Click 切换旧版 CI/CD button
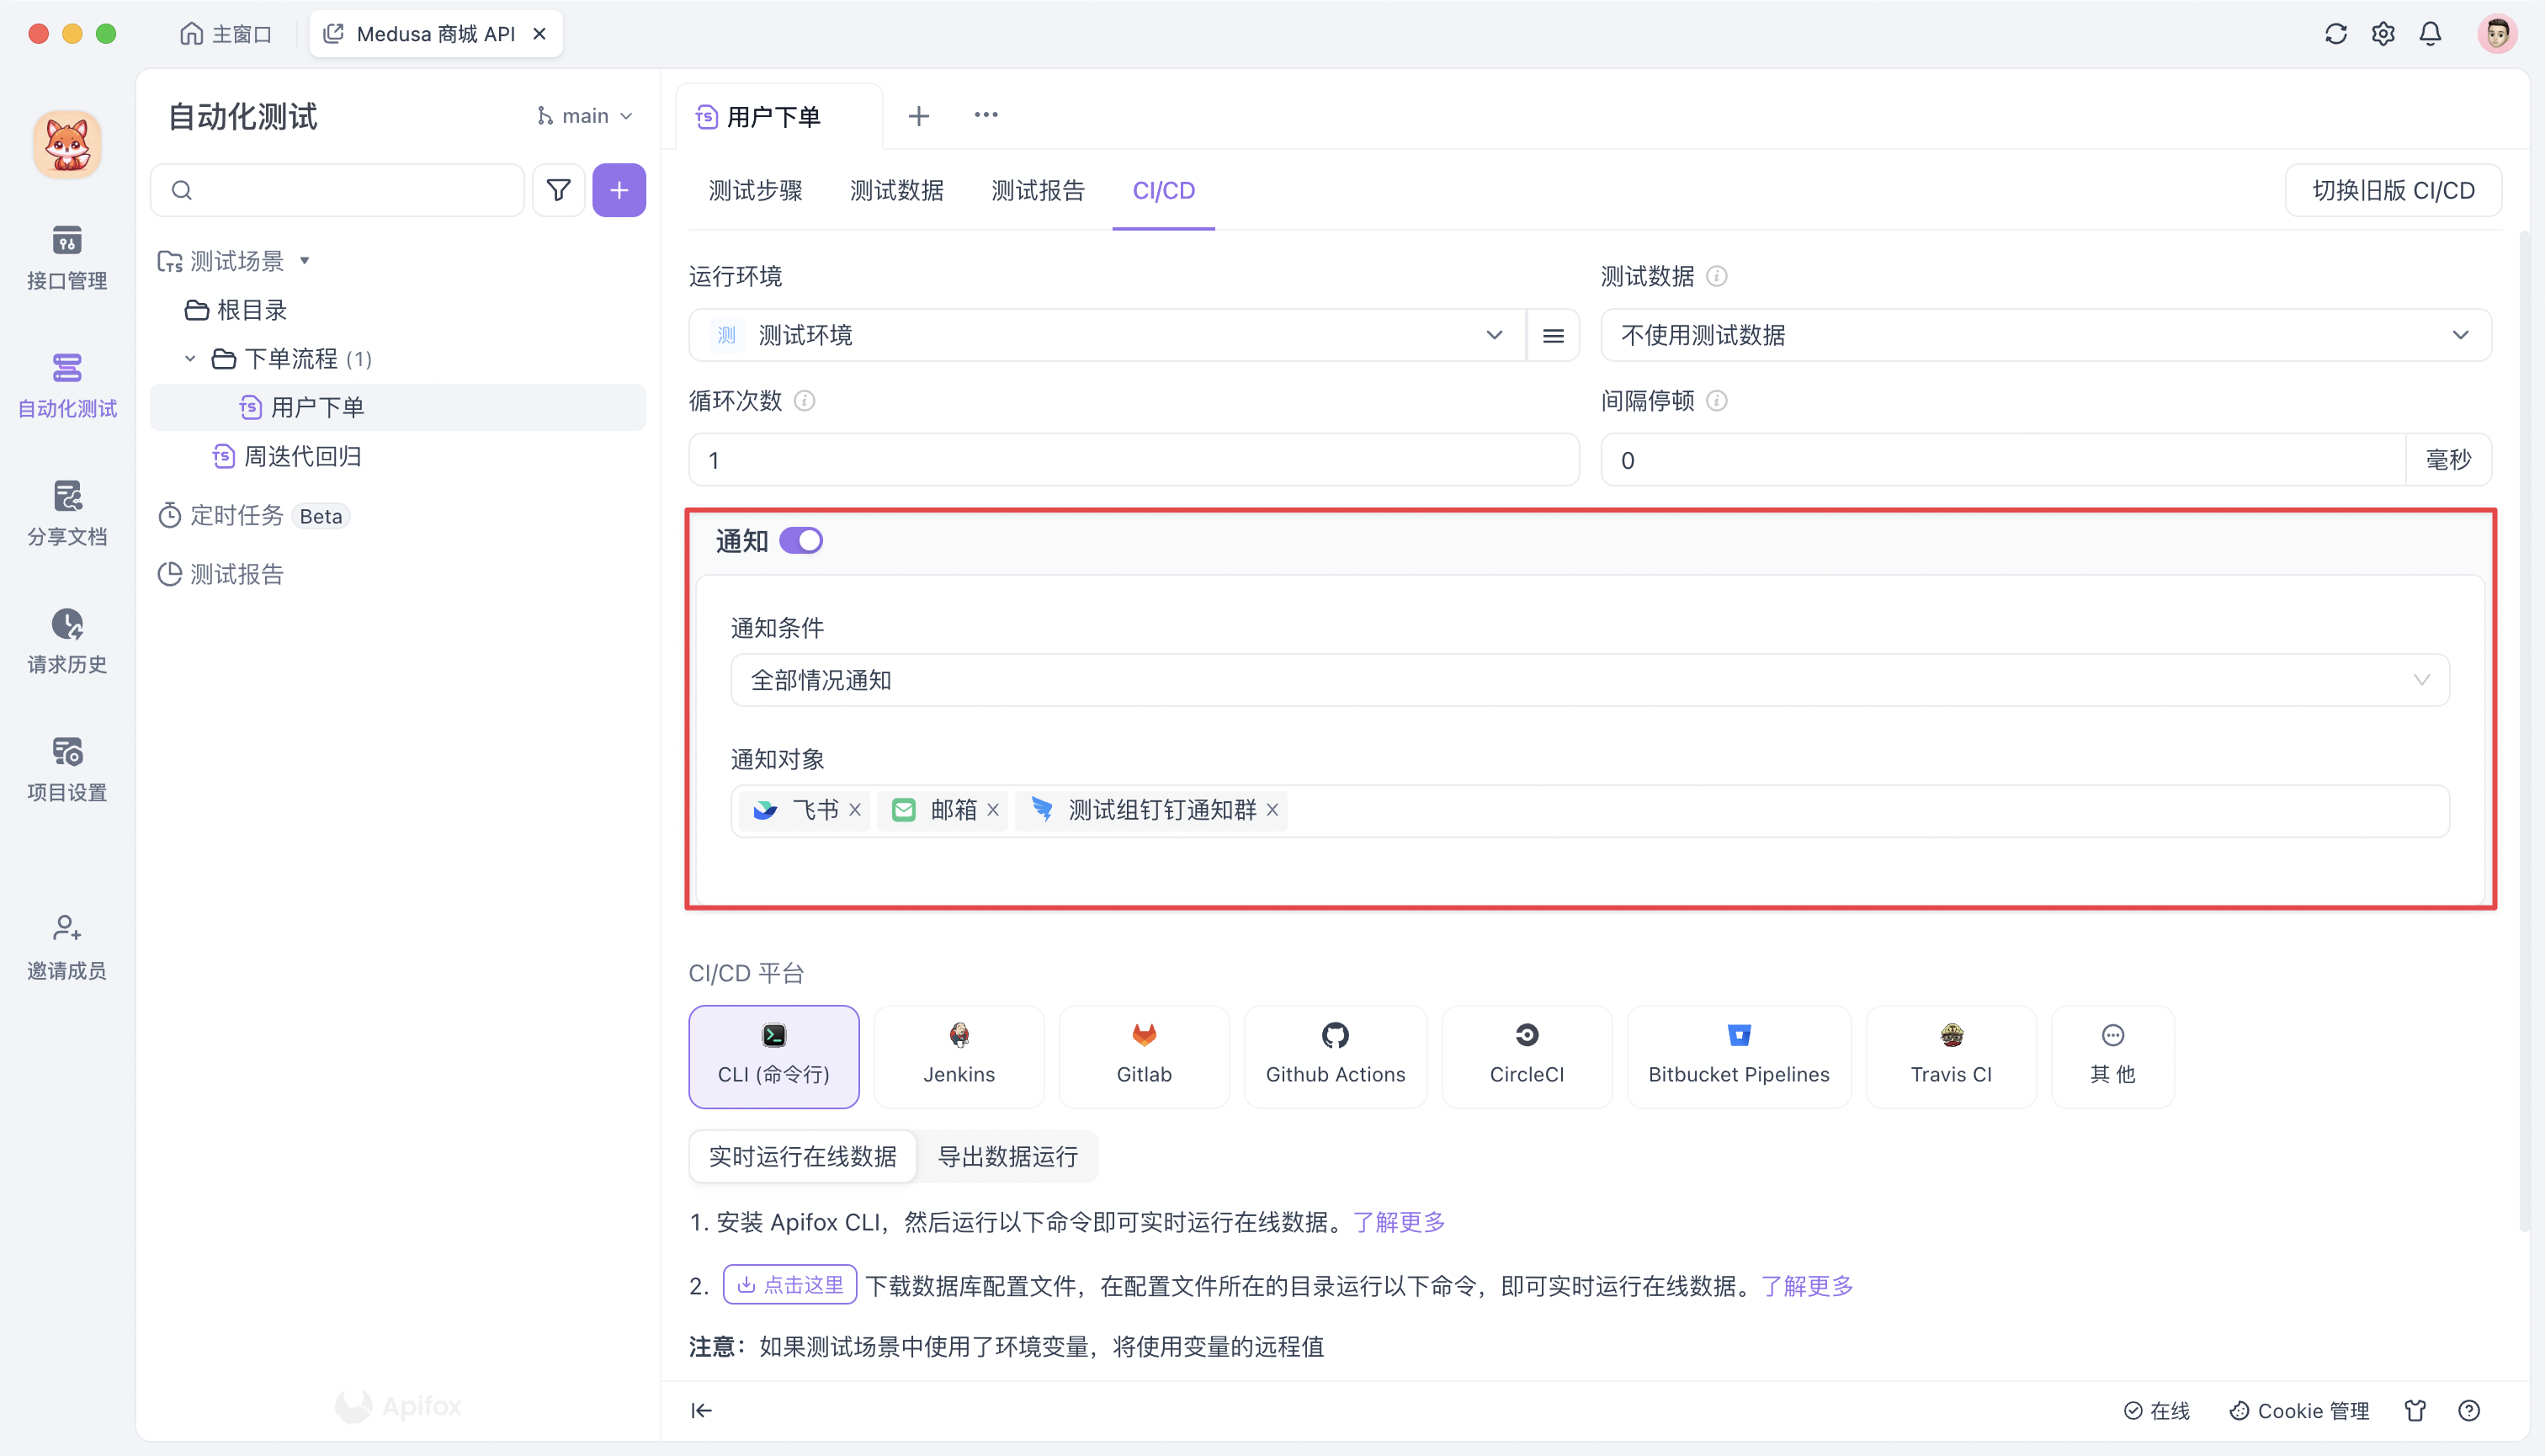 (x=2392, y=190)
